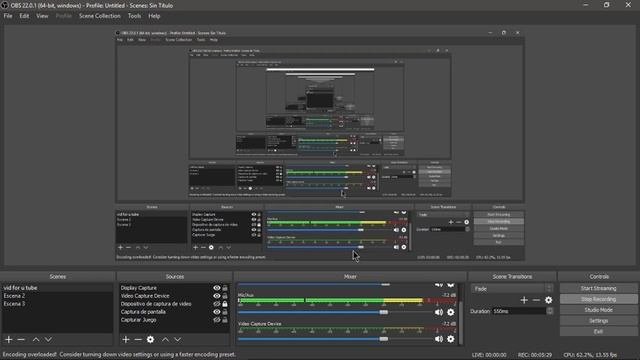Hide the Display Capture source
The image size is (640, 360).
(x=216, y=288)
